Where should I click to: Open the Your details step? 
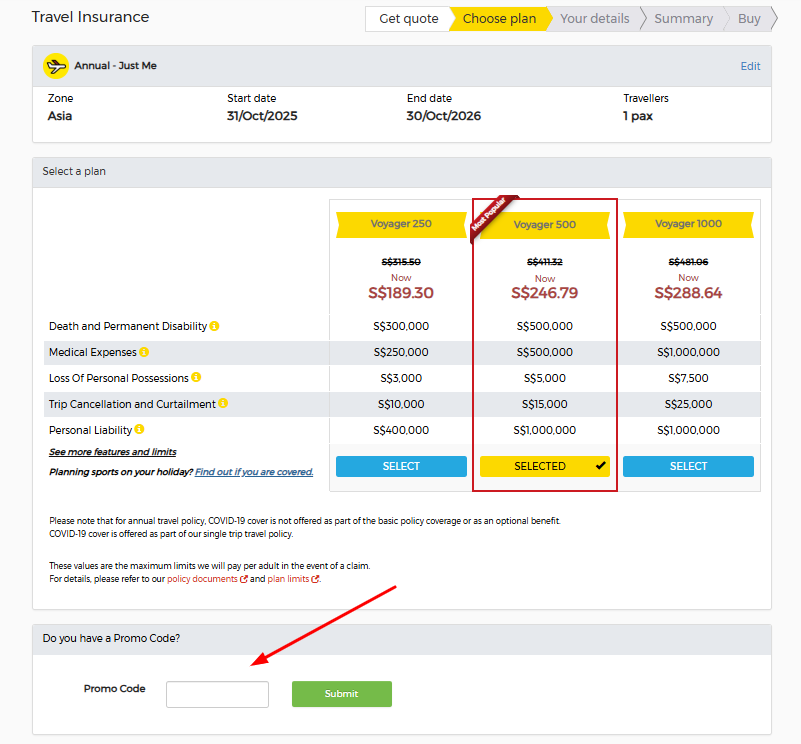coord(593,18)
